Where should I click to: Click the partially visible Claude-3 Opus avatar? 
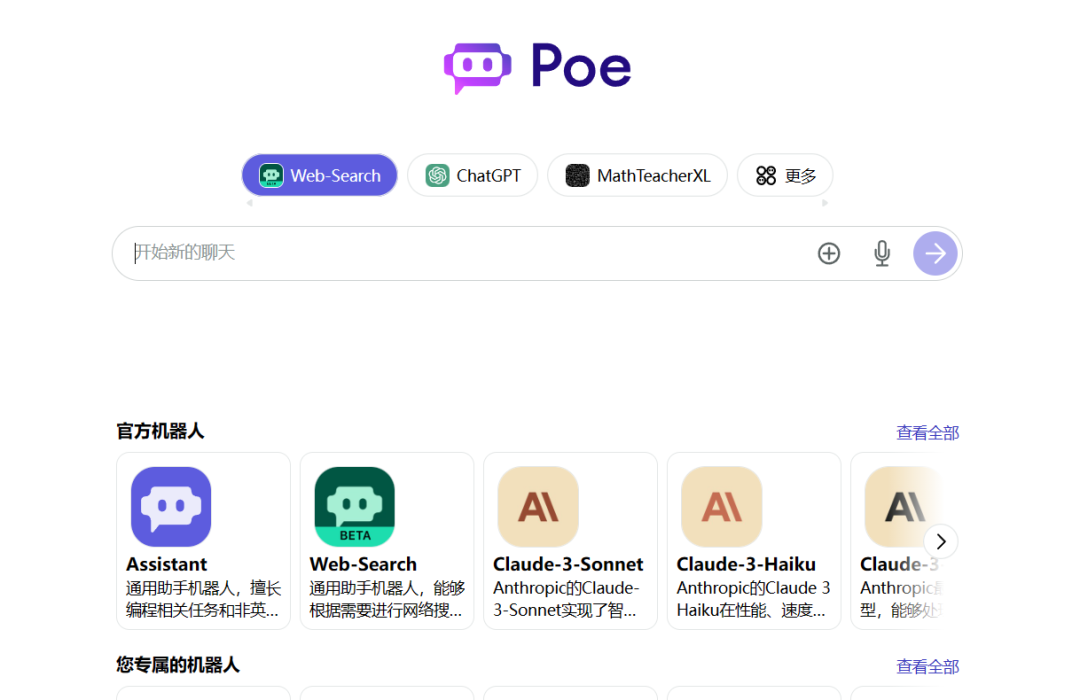[x=902, y=506]
